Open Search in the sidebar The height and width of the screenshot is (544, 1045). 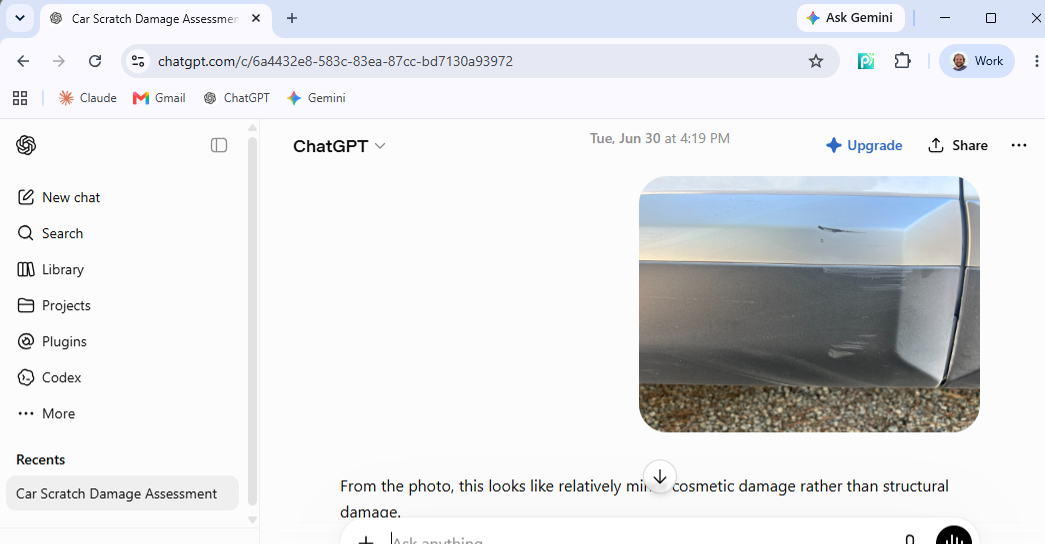(51, 233)
